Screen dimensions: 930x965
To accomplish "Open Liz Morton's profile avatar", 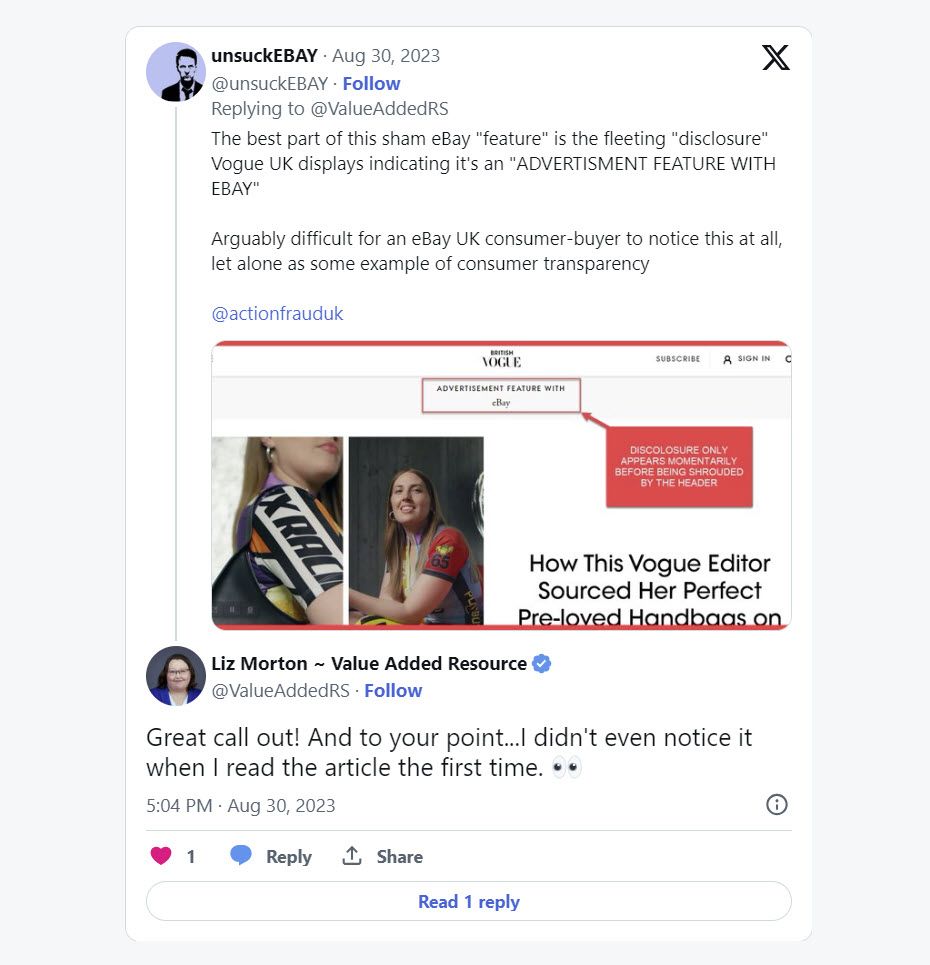I will (x=176, y=676).
